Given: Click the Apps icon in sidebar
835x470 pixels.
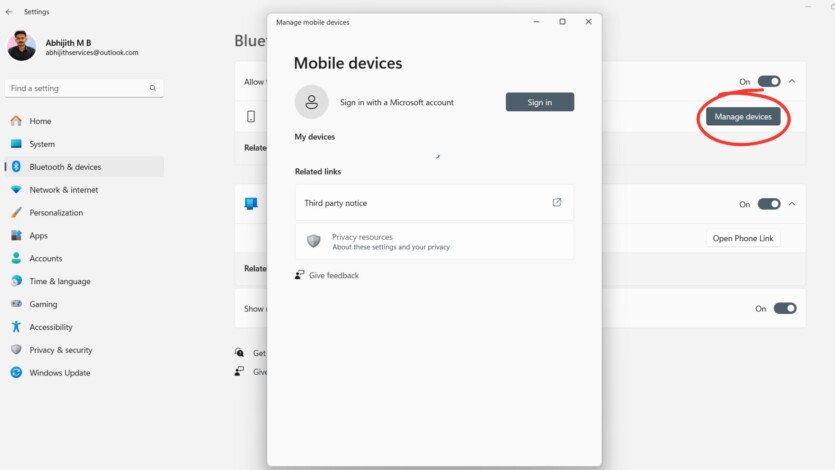Looking at the screenshot, I should tap(16, 235).
